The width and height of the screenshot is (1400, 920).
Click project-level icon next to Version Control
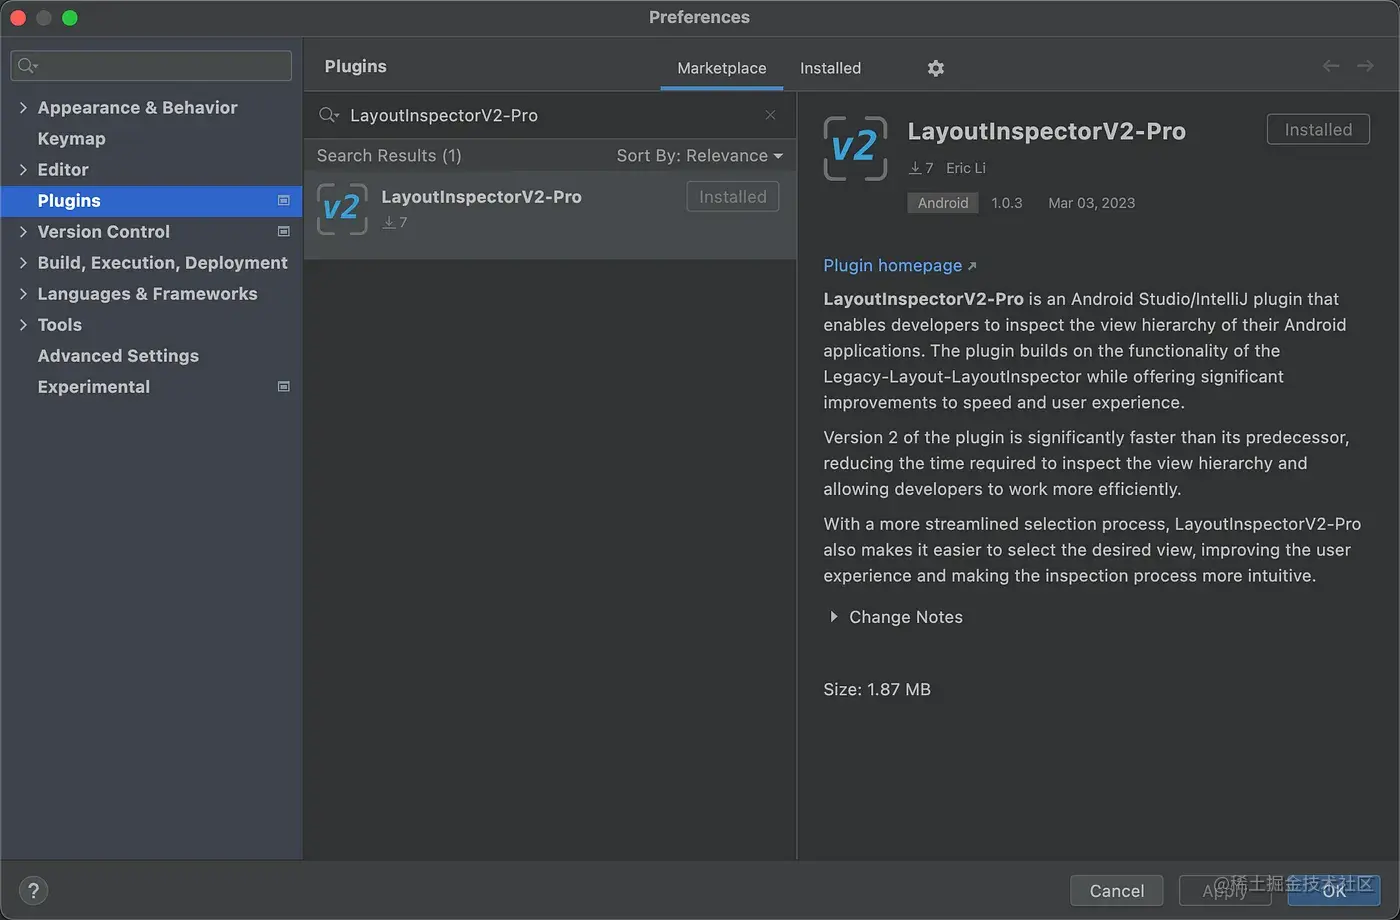(x=284, y=231)
